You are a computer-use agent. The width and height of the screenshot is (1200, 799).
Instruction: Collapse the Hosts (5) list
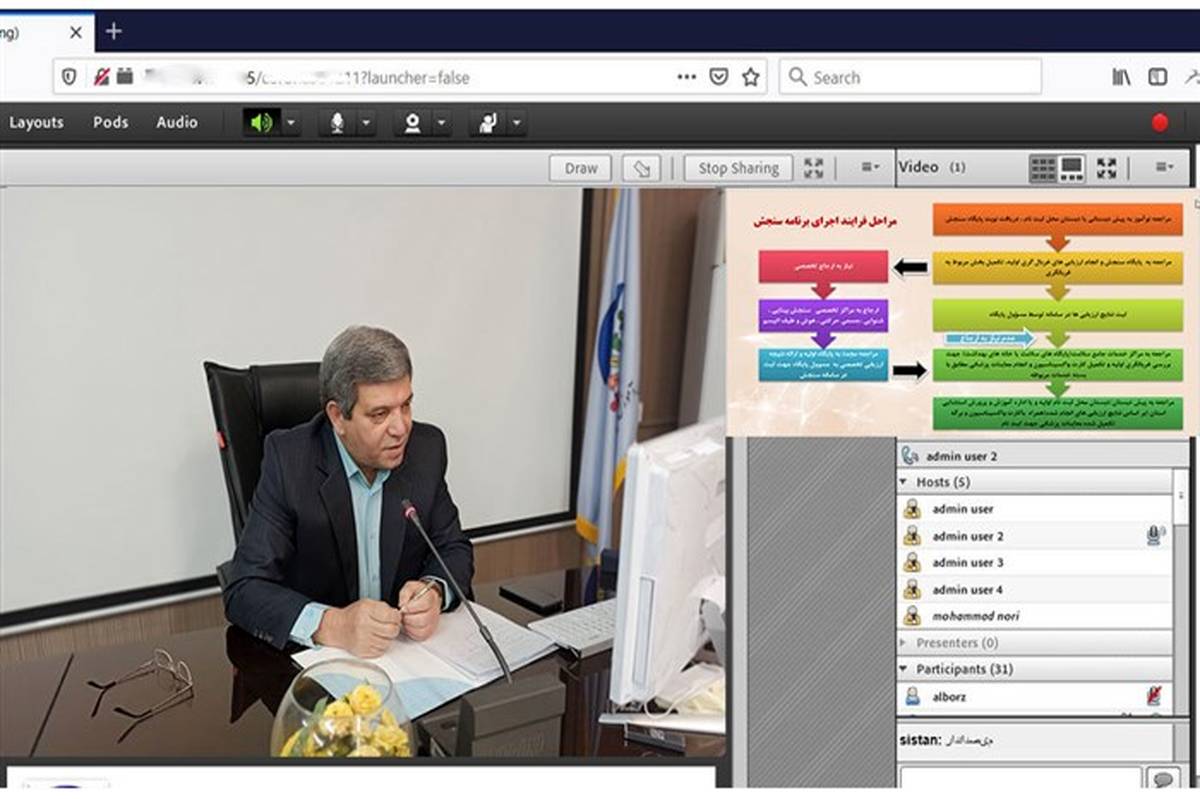tap(905, 482)
